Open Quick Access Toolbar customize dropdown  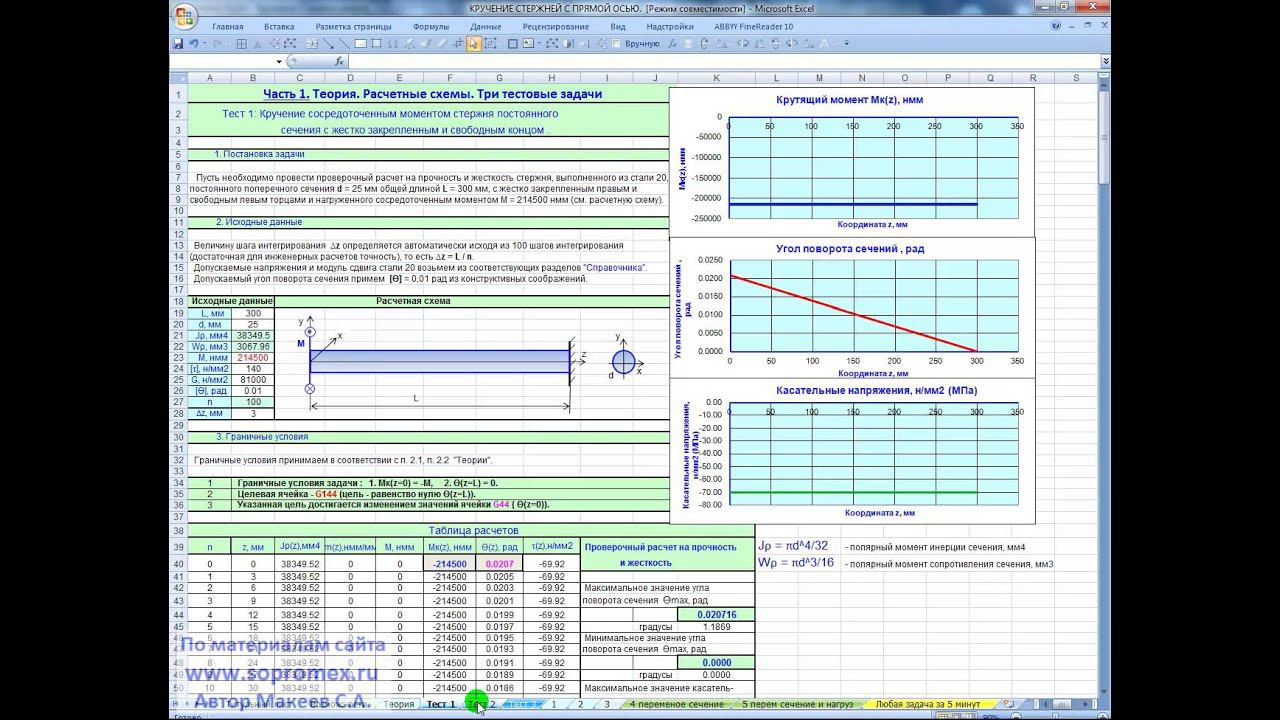pos(847,44)
